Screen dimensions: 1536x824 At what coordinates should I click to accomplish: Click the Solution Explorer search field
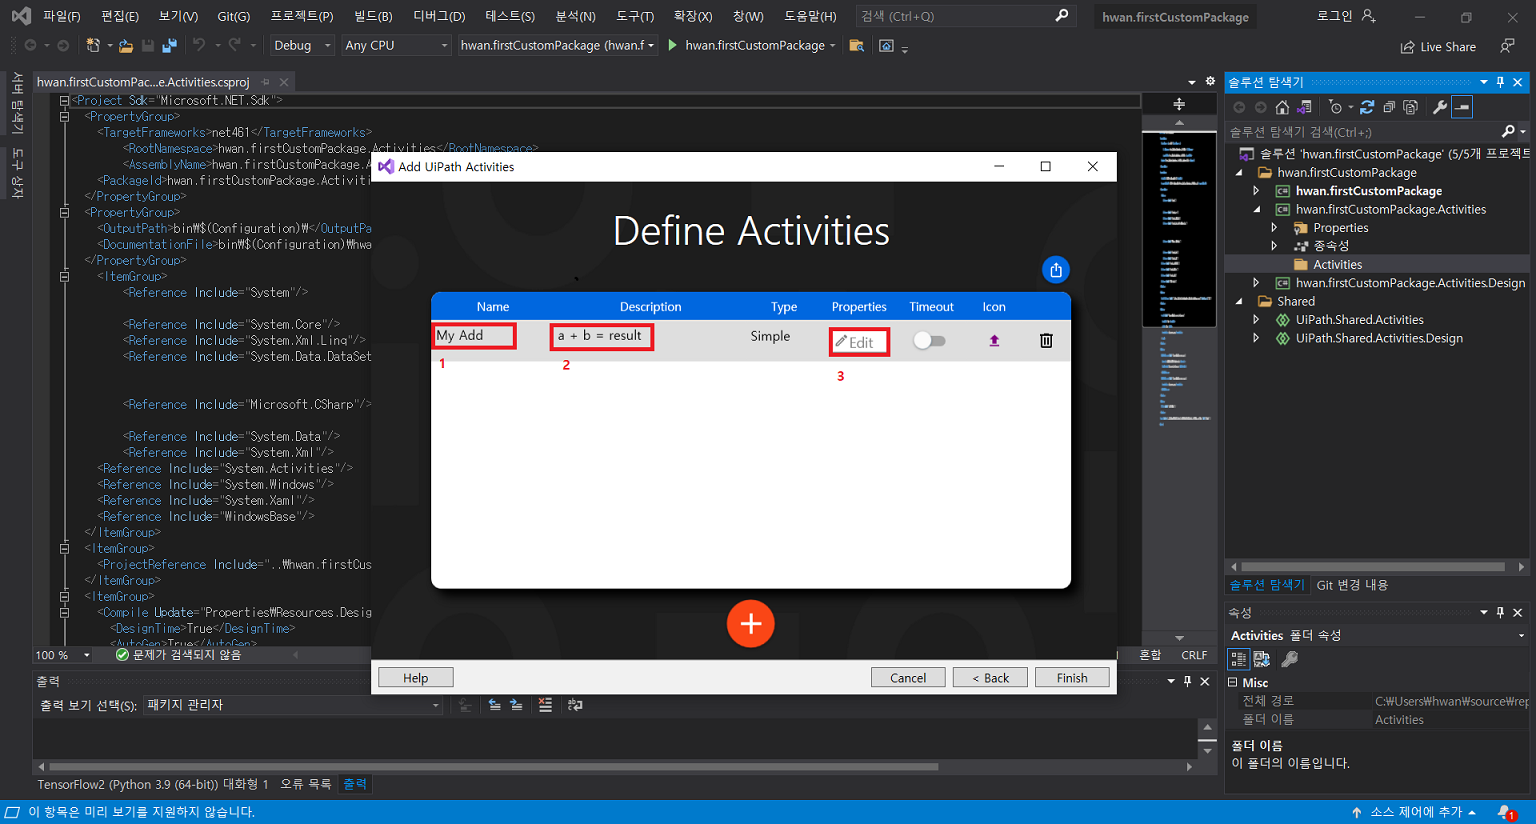click(x=1364, y=132)
